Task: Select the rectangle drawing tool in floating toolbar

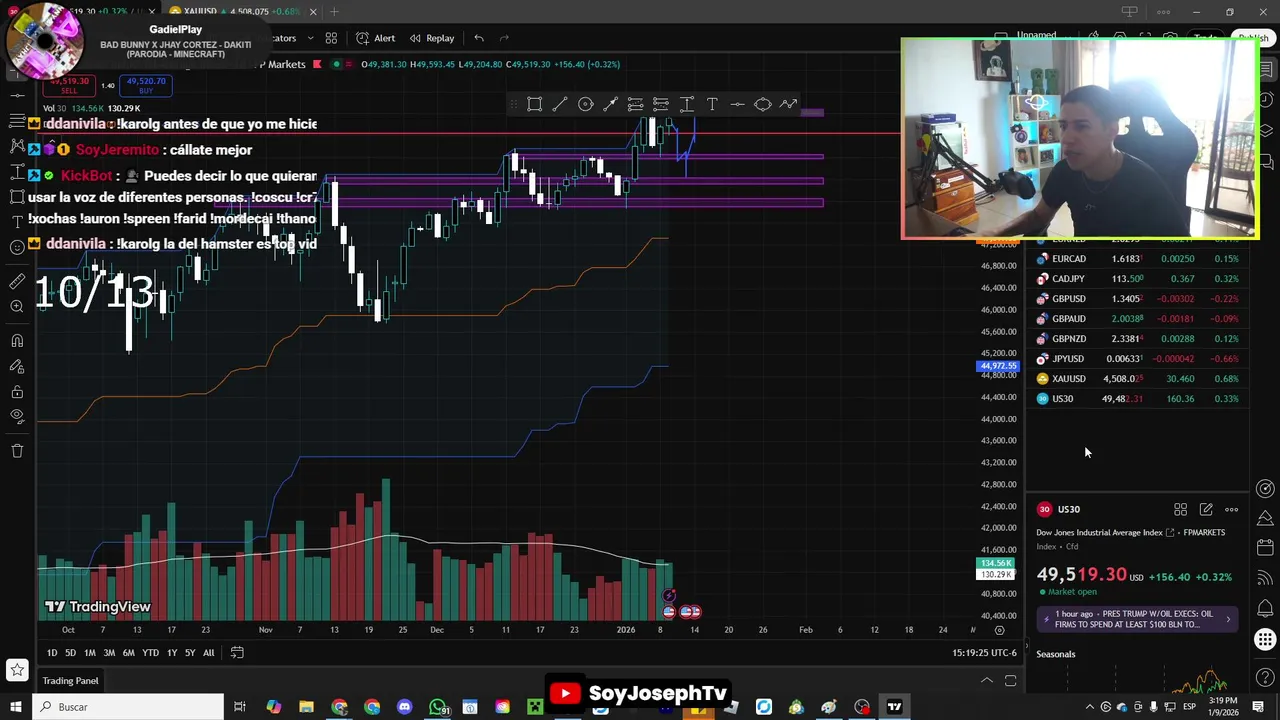Action: pyautogui.click(x=534, y=104)
